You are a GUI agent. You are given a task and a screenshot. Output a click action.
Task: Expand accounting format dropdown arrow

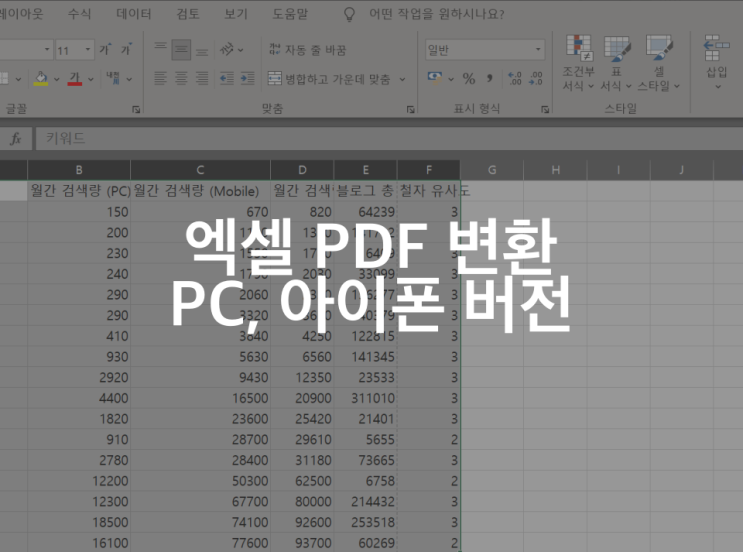click(x=451, y=79)
